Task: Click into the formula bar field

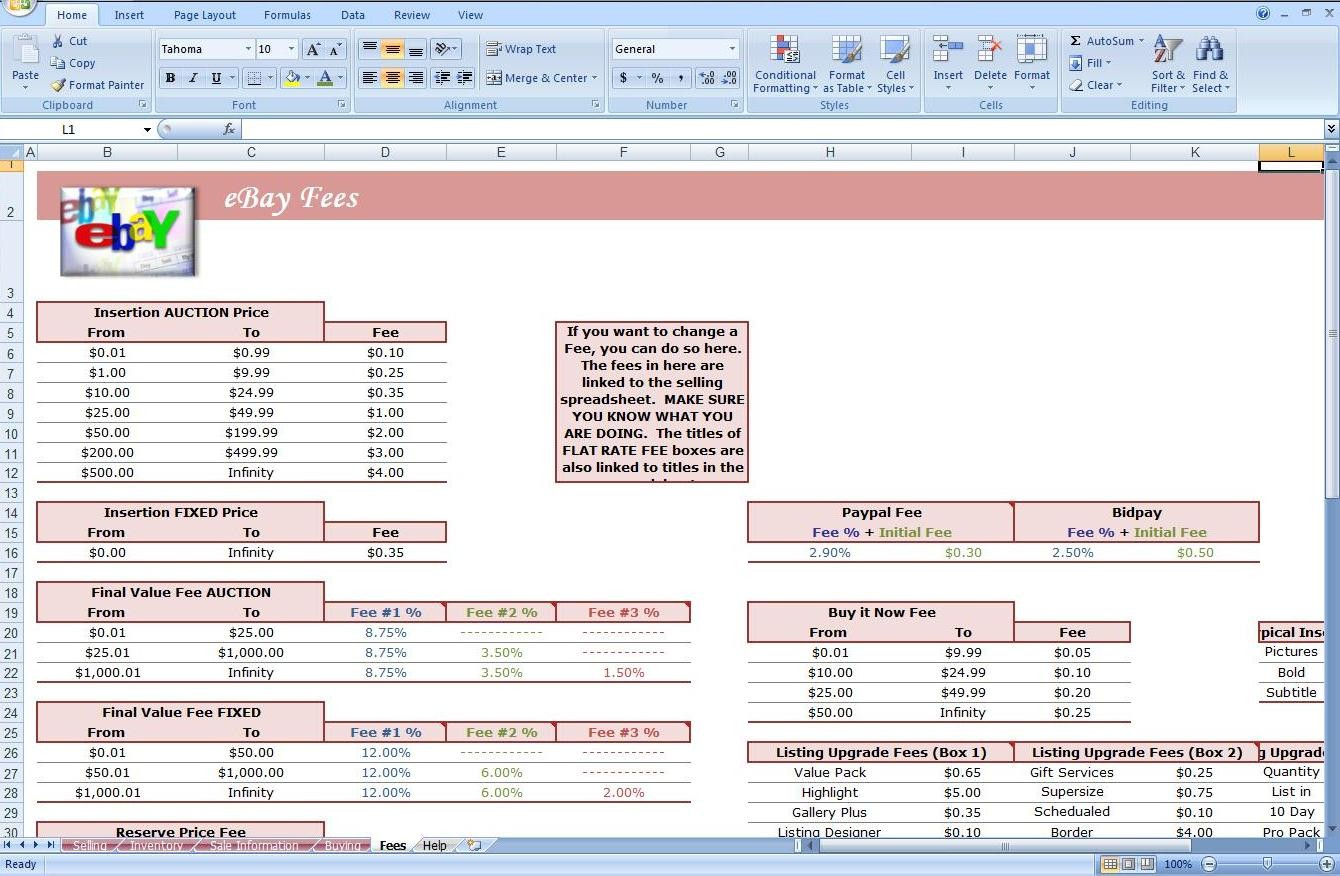Action: point(780,129)
